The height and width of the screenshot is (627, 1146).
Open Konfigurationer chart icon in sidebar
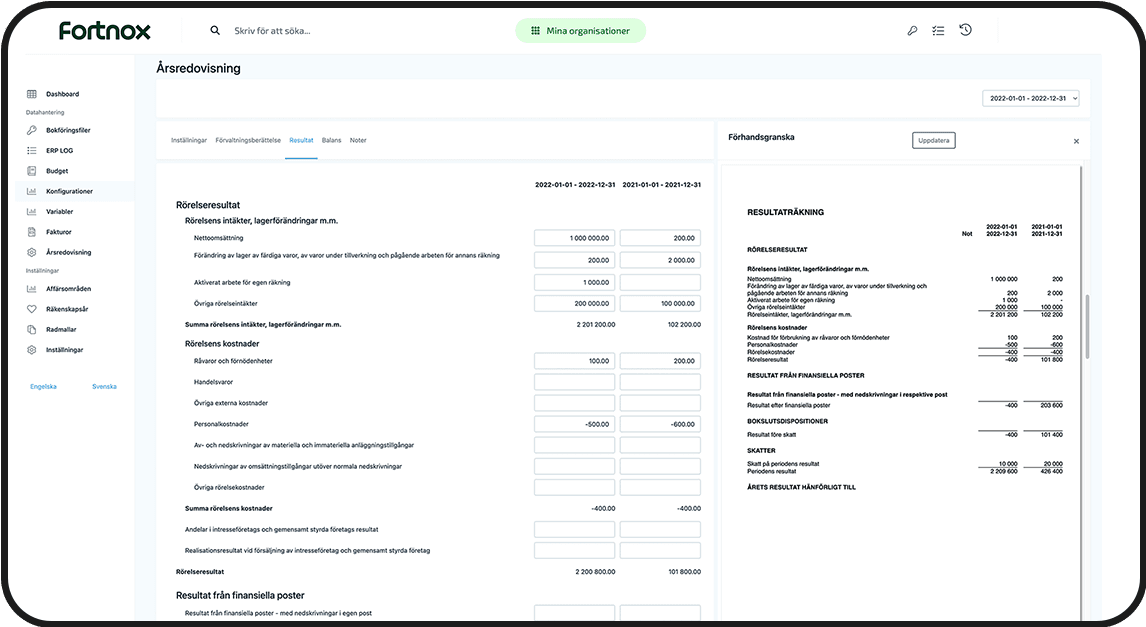(x=32, y=191)
